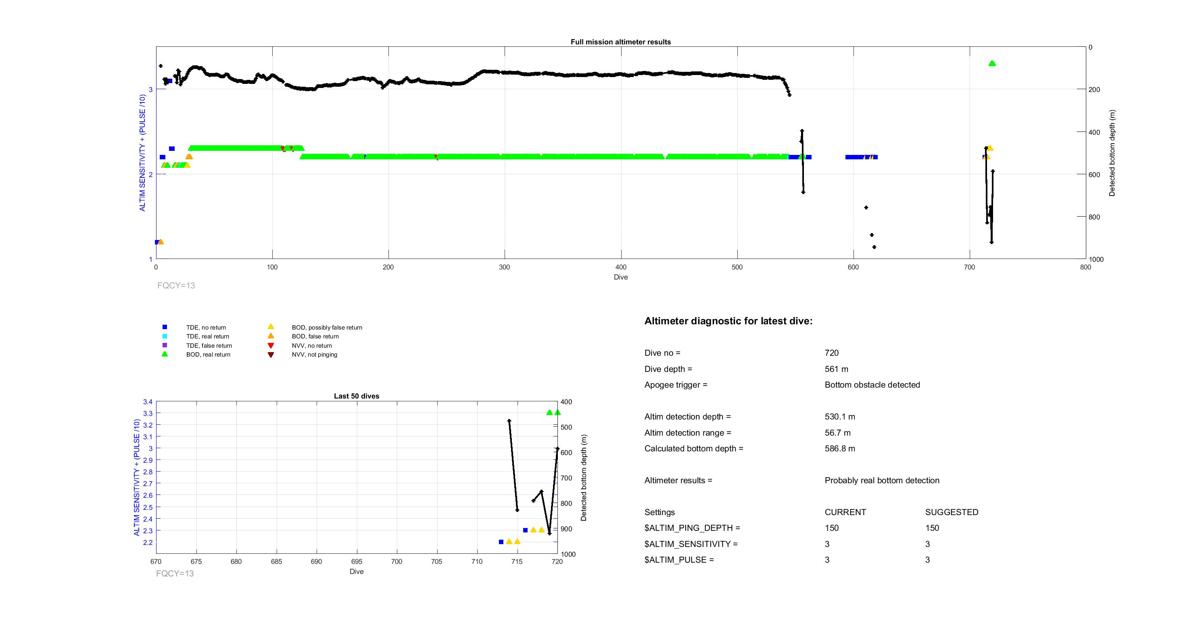Click the yellow triangle 'BOD, possibly false return' legend marker

[x=270, y=327]
